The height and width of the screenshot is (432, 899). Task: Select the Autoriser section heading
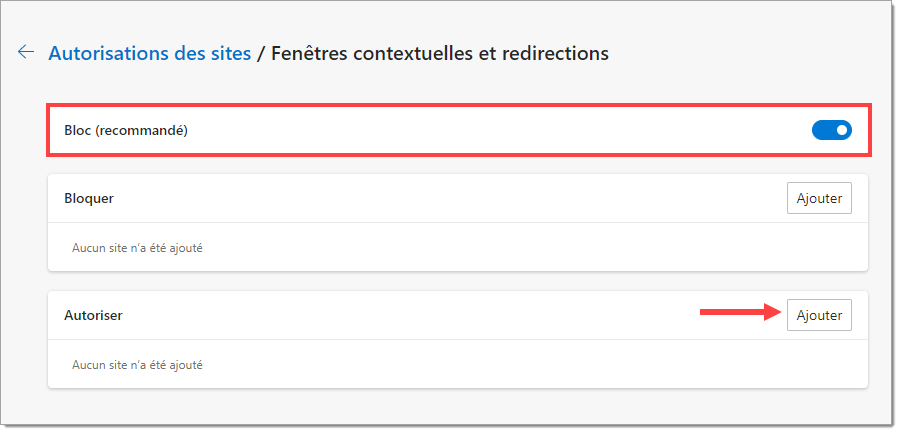[x=93, y=315]
